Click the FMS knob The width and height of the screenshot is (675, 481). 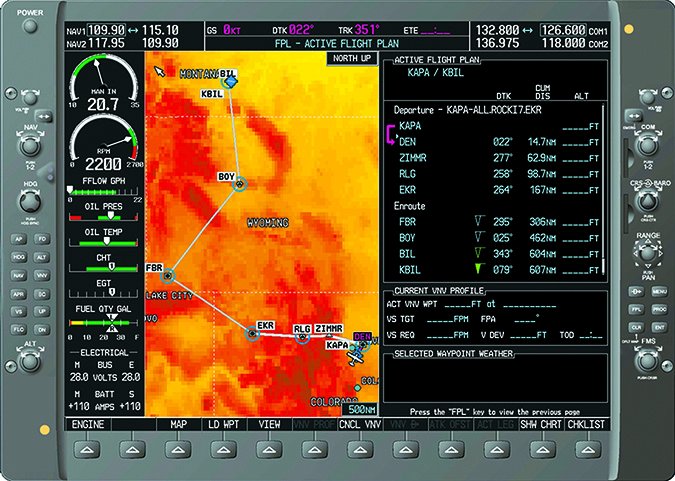click(648, 360)
